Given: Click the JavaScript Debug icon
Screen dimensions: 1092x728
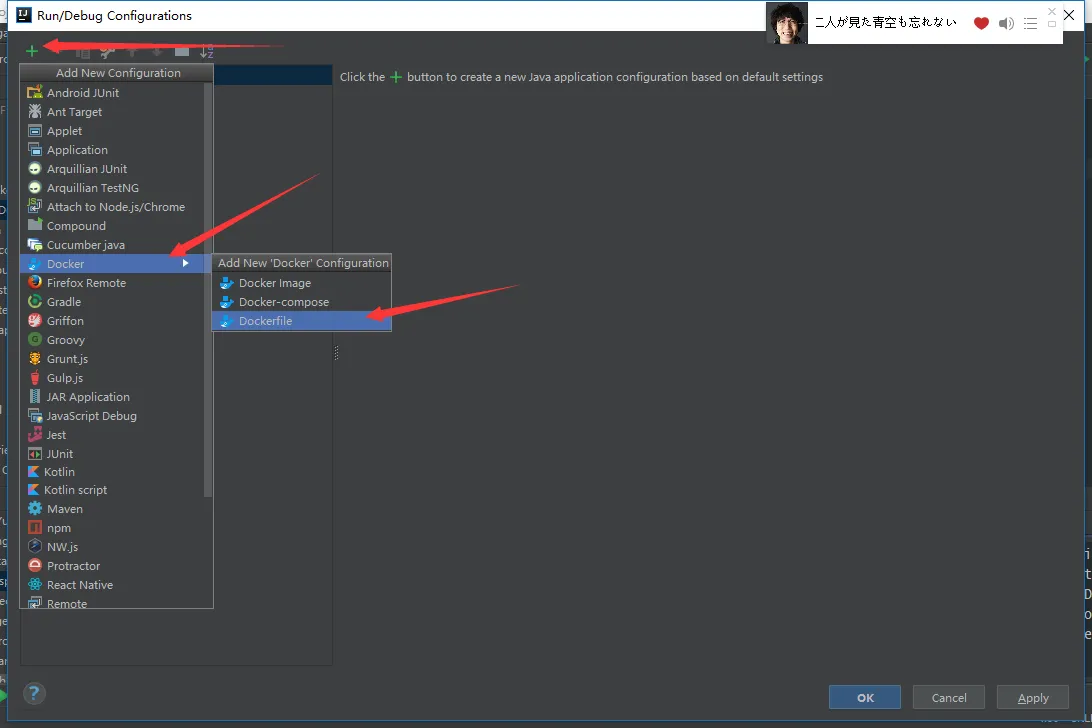Looking at the screenshot, I should point(35,415).
